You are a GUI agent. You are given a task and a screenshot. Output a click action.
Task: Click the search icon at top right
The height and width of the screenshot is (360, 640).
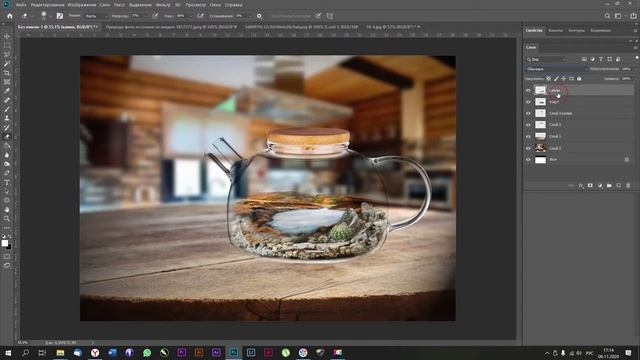(x=607, y=16)
